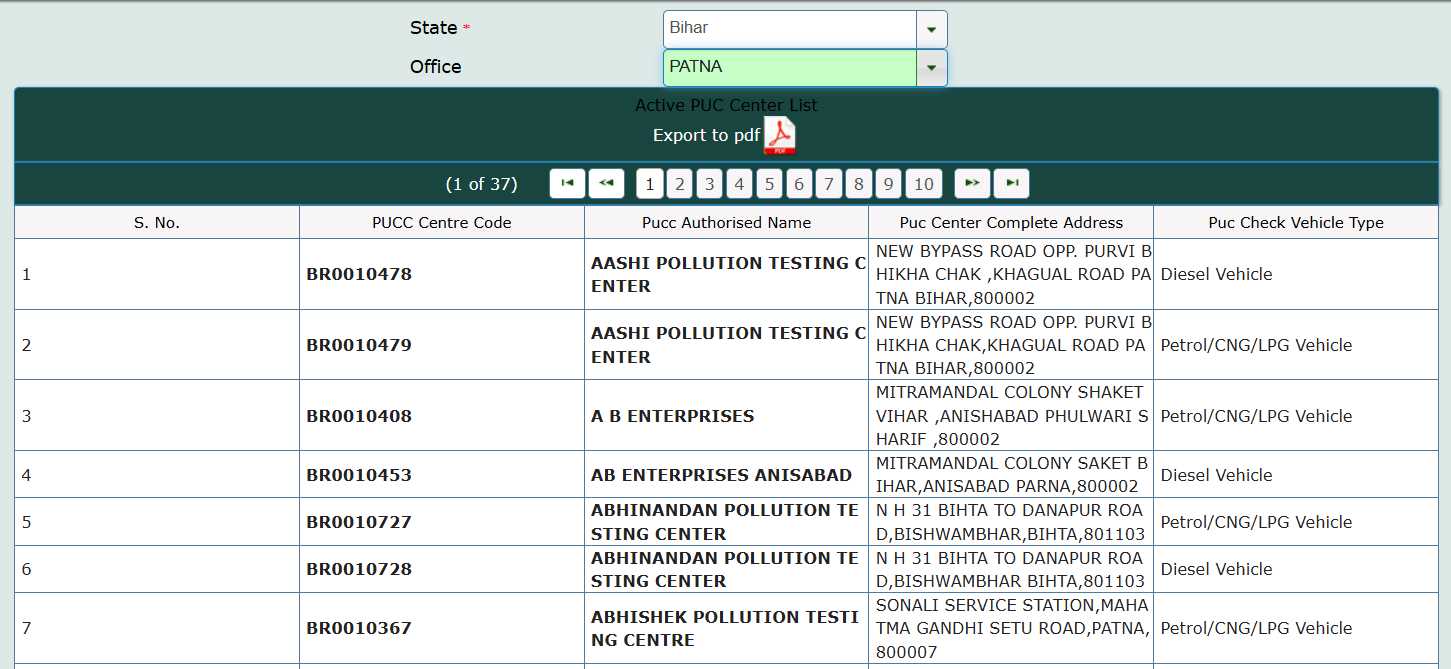The image size is (1451, 669).
Task: Click the Petrol/CNG/LPG Vehicle cell for BR0010367
Action: tap(1296, 628)
